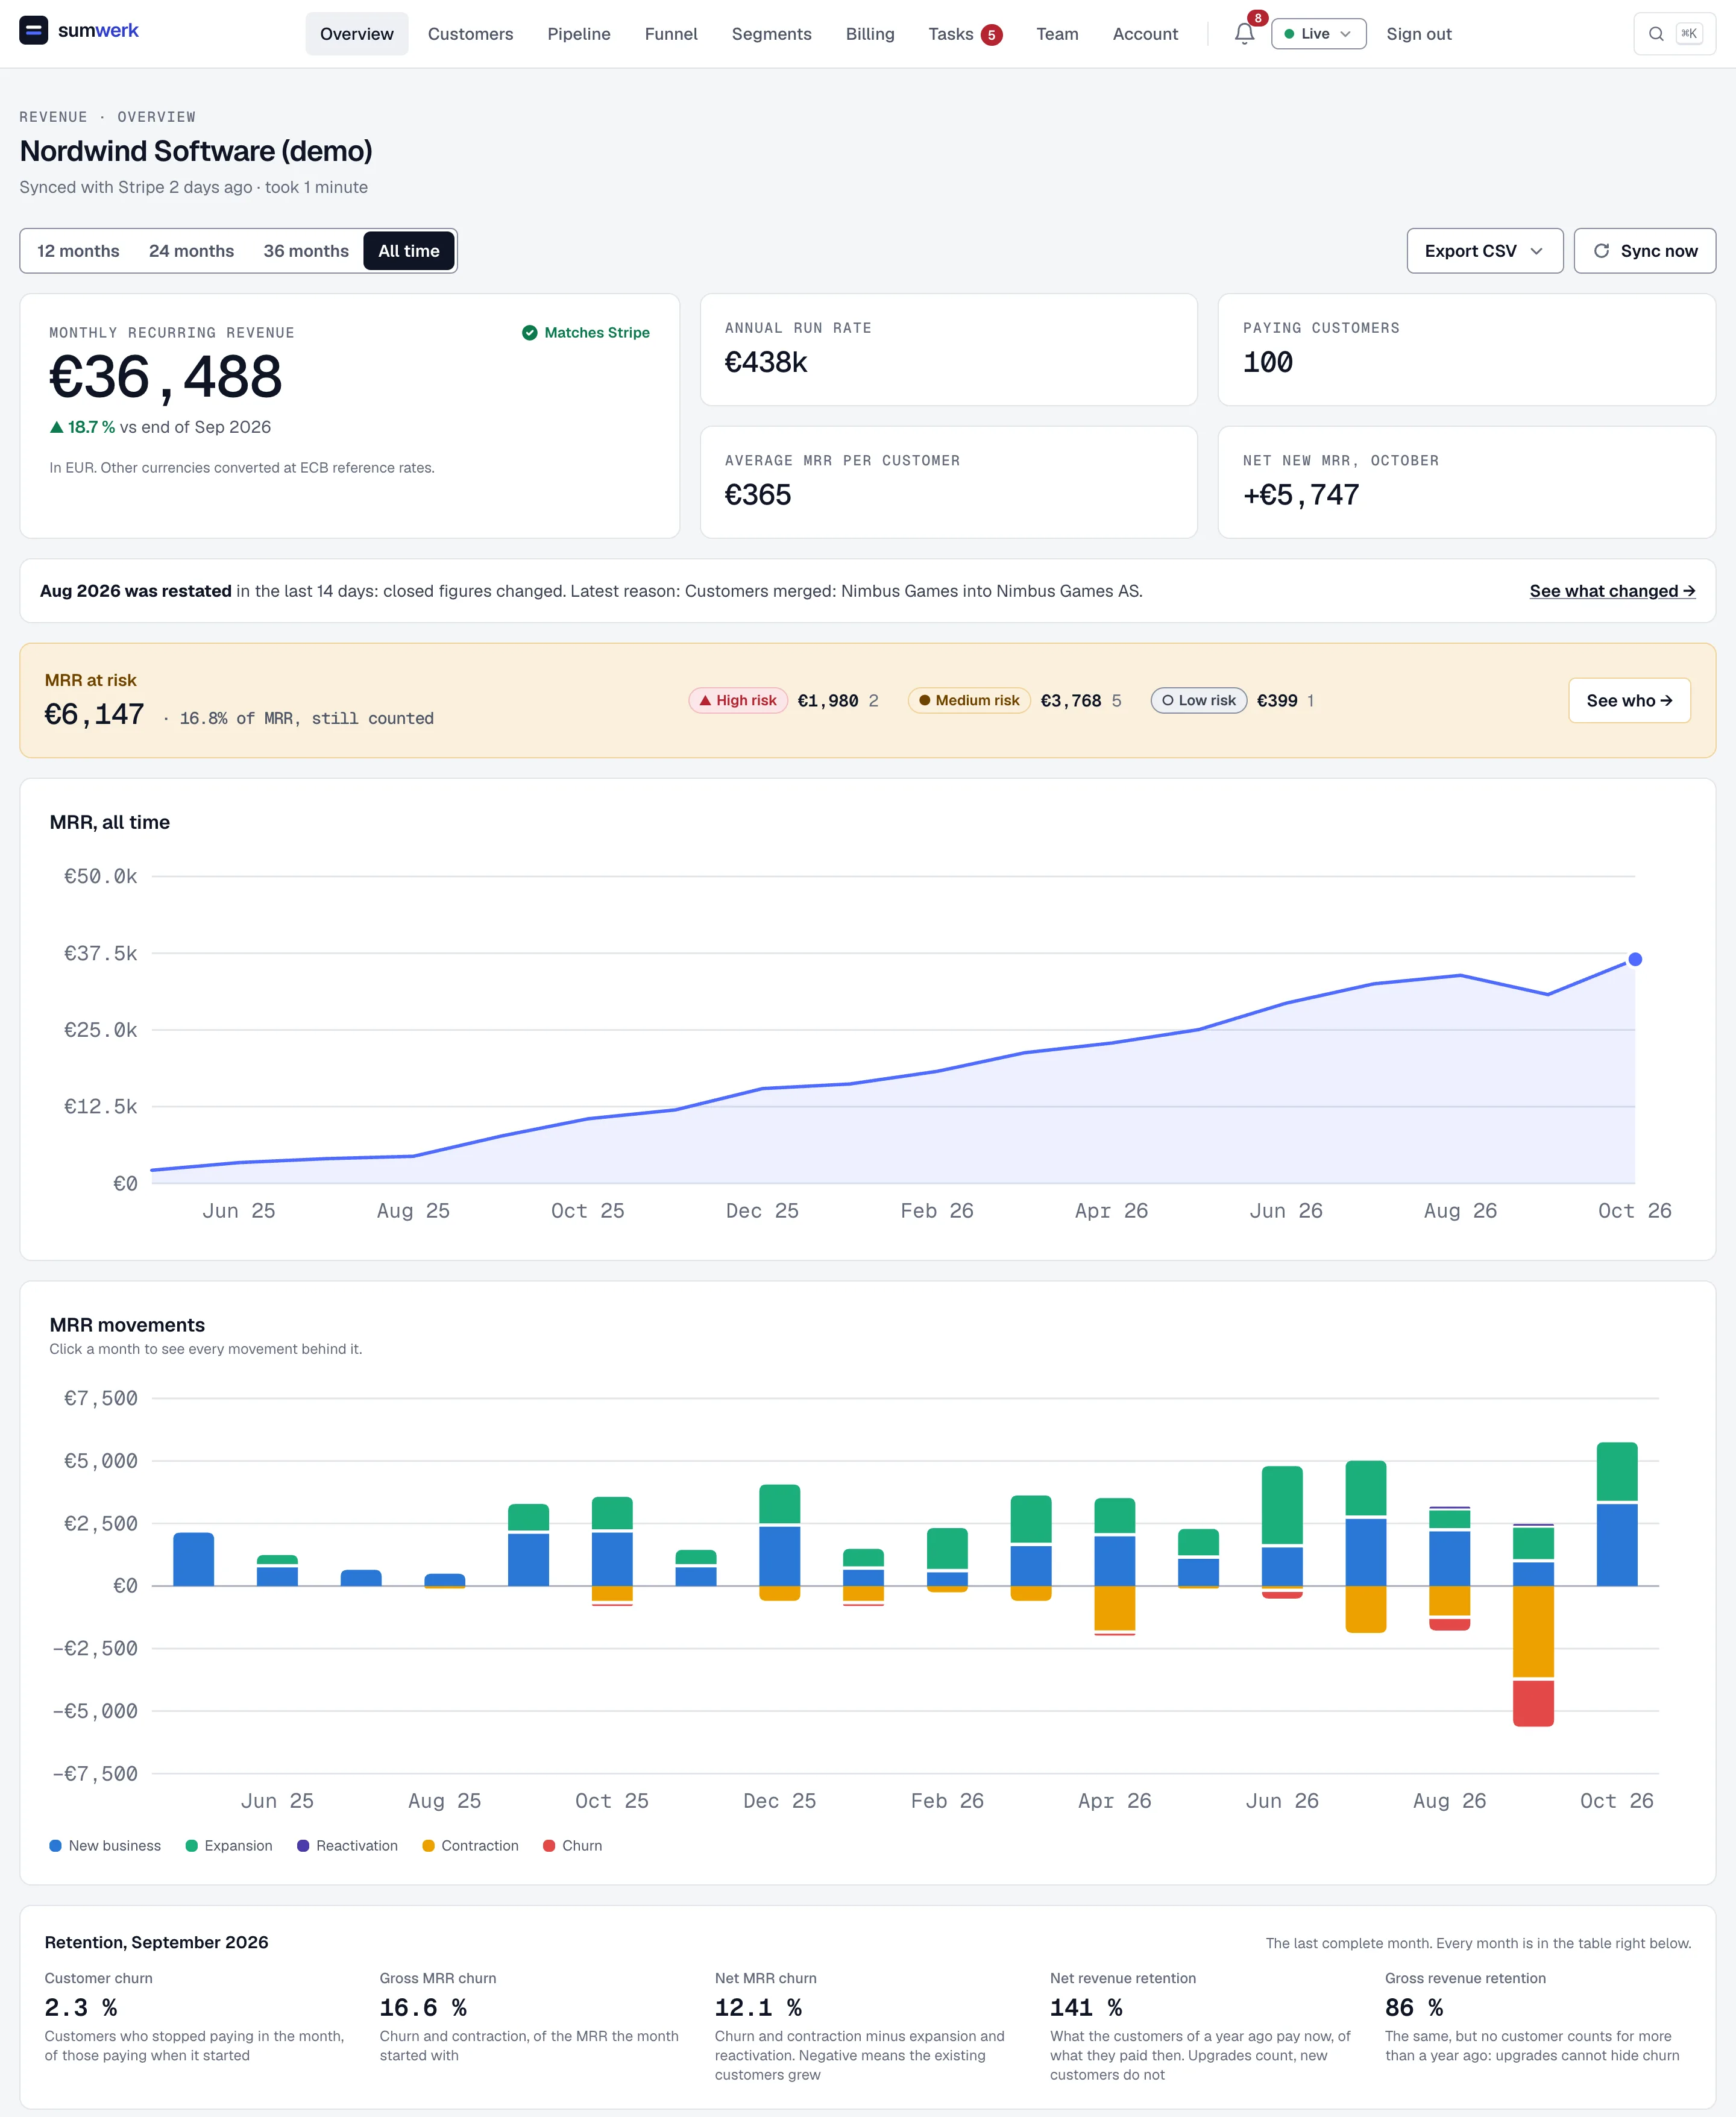The width and height of the screenshot is (1736, 2117).
Task: Open search with the magnifier icon
Action: coord(1656,34)
